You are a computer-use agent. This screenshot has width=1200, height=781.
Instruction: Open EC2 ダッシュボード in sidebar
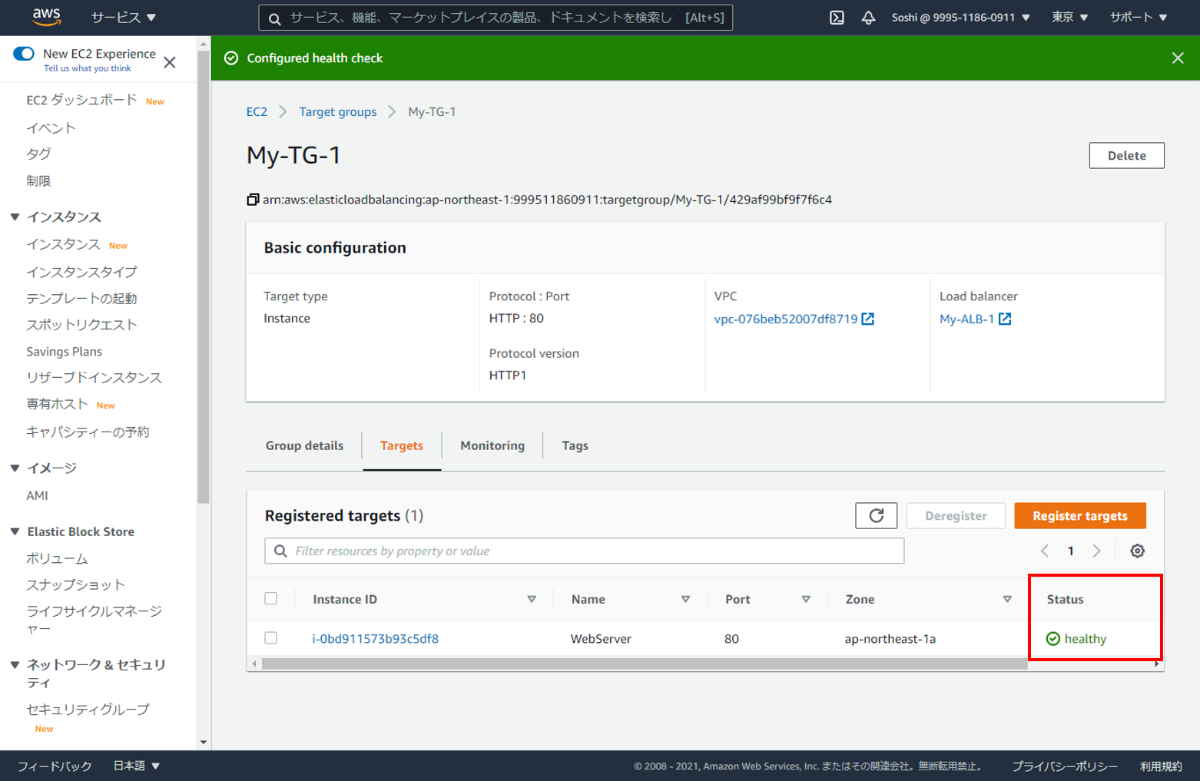pos(81,101)
